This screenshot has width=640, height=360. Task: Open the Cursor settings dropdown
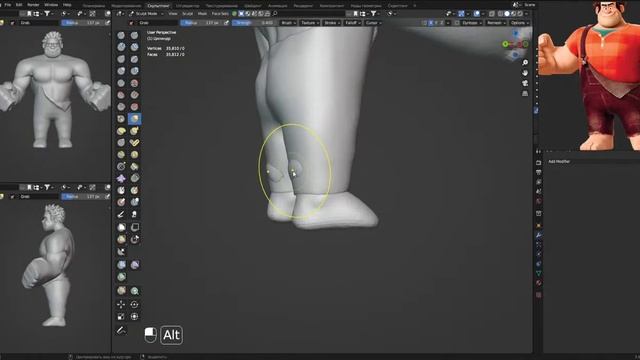(373, 23)
